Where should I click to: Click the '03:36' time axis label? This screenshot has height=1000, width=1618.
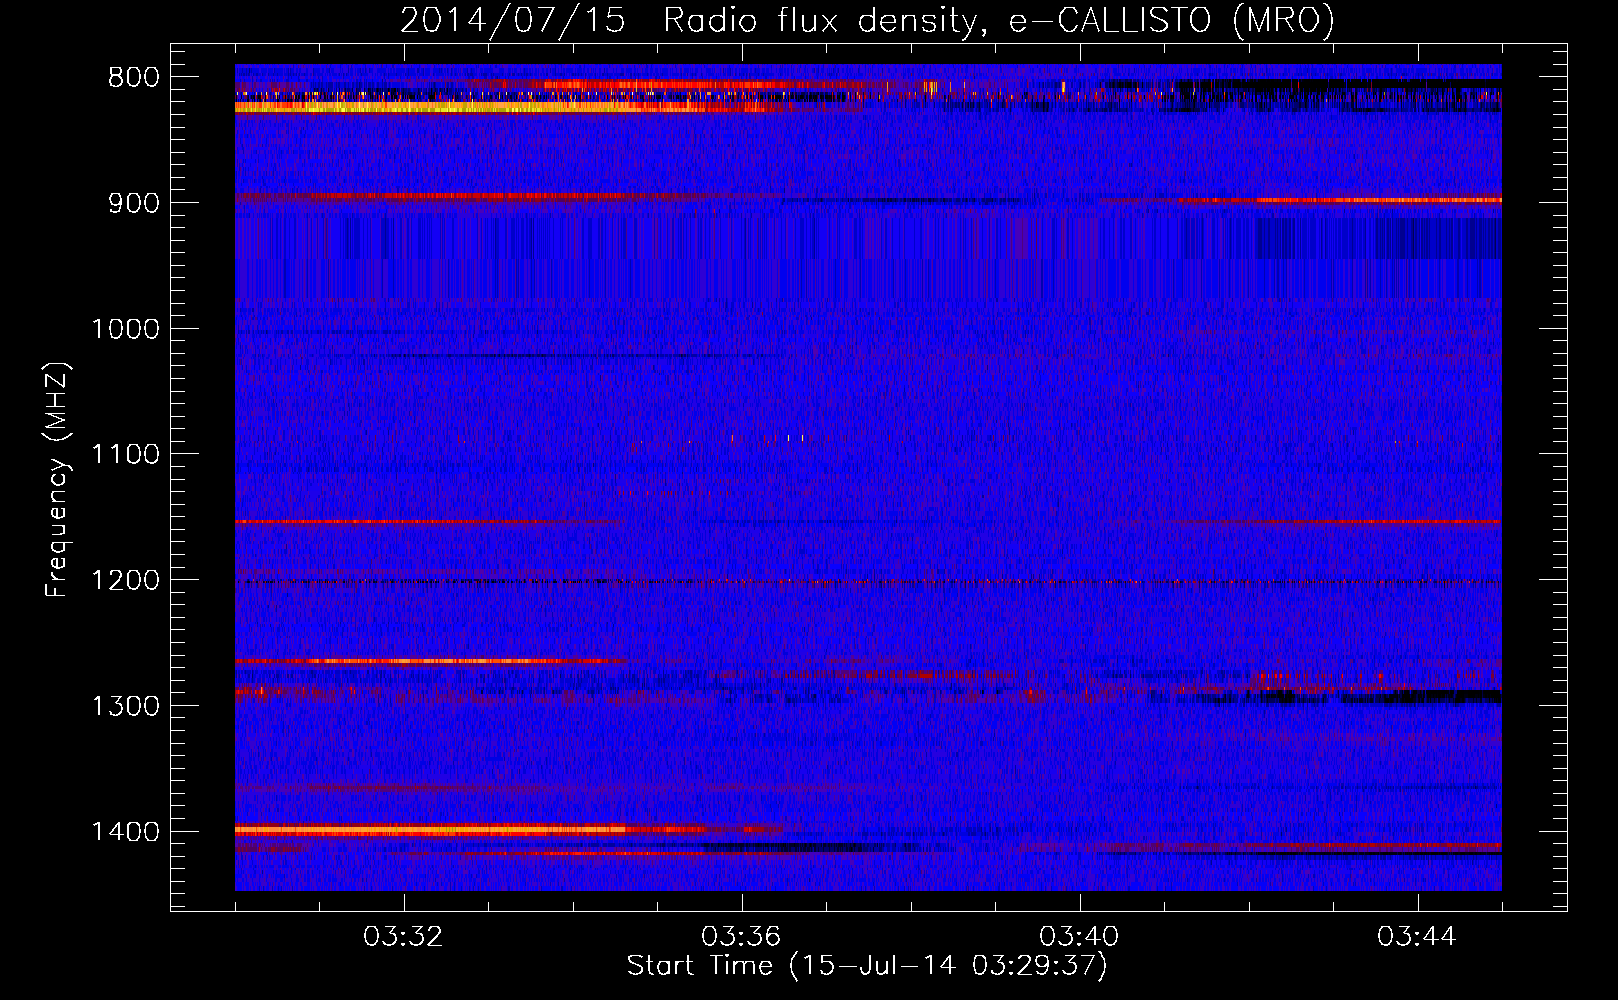(x=741, y=937)
